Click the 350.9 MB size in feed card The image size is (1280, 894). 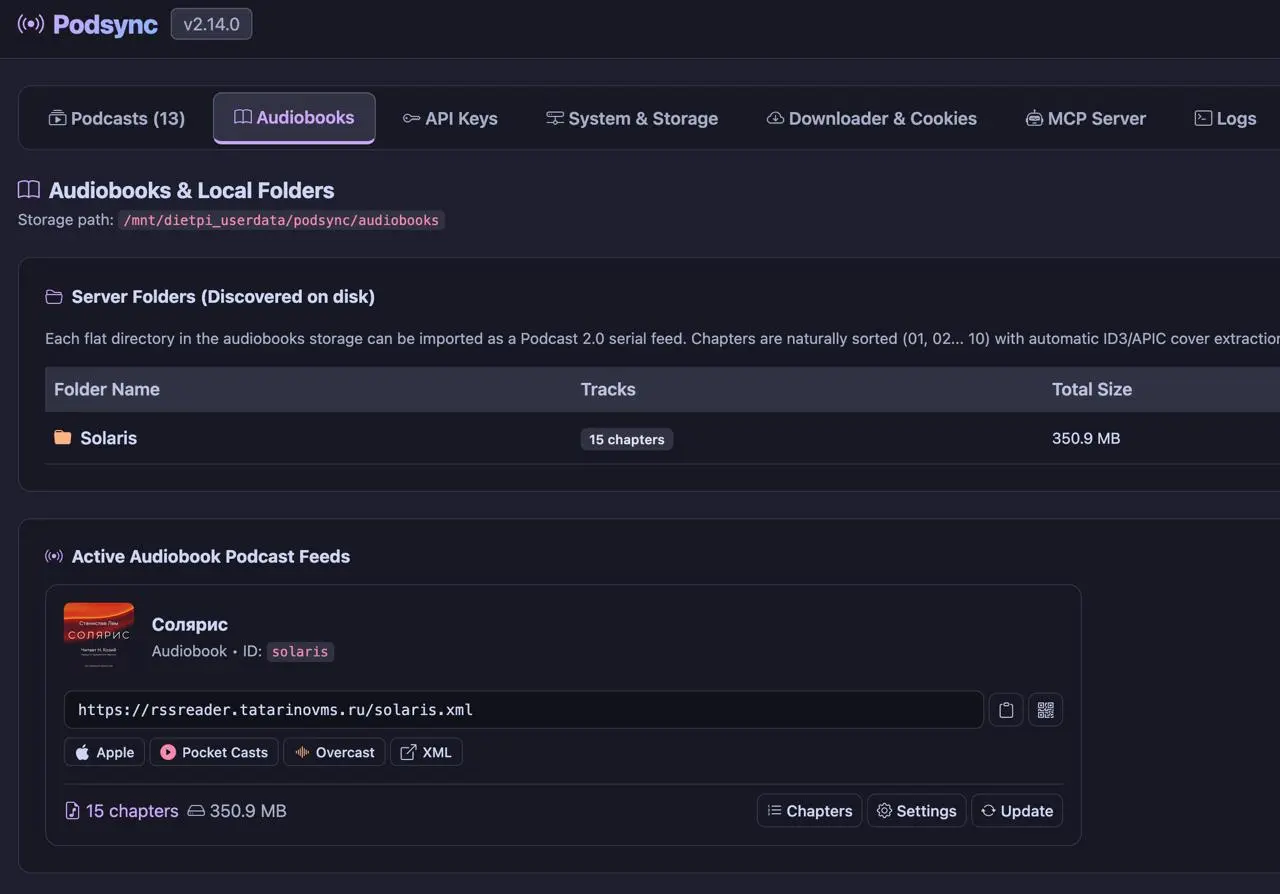click(237, 811)
